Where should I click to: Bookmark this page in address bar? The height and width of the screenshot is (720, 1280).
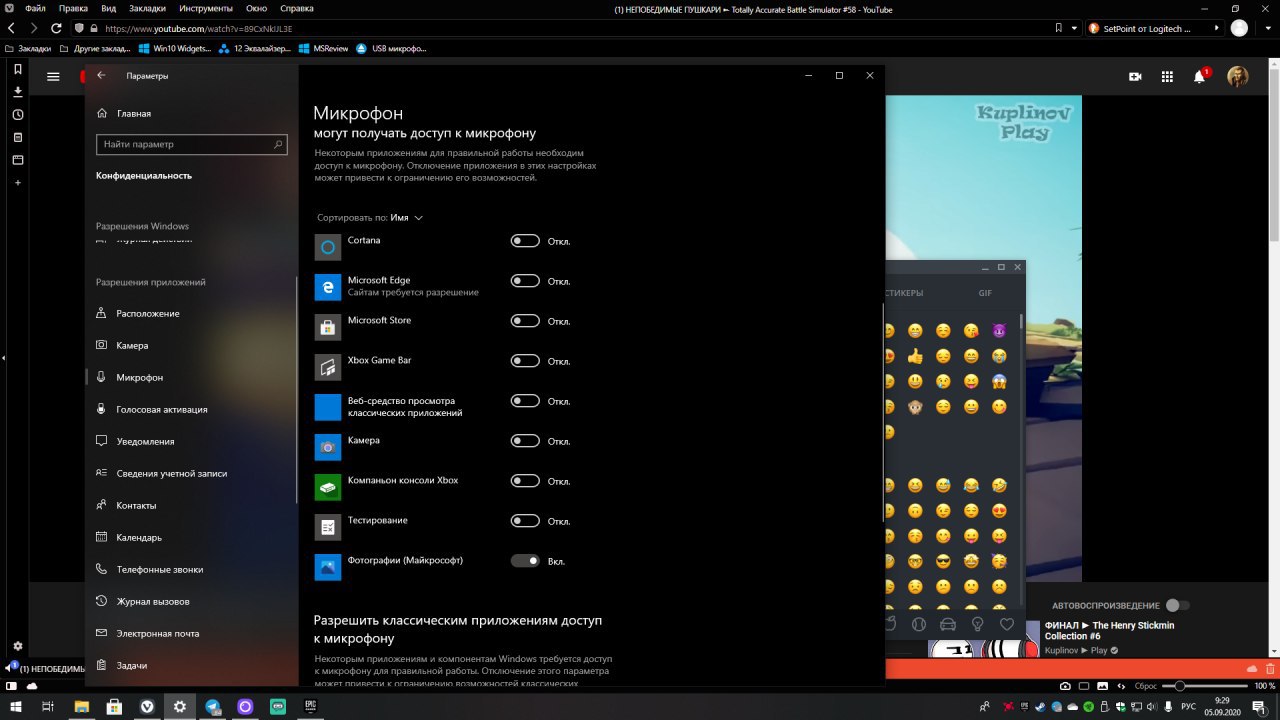coord(1059,29)
